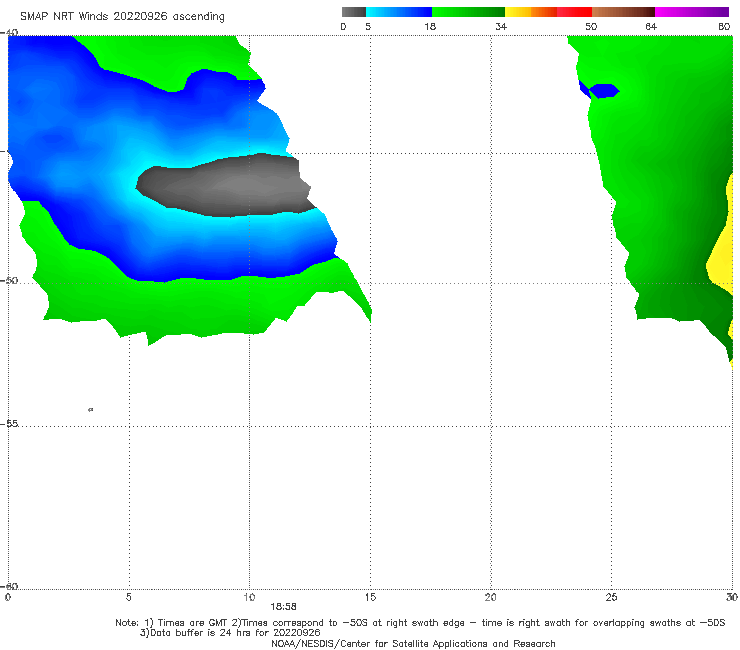Select the red segment of the color bar

click(x=574, y=12)
